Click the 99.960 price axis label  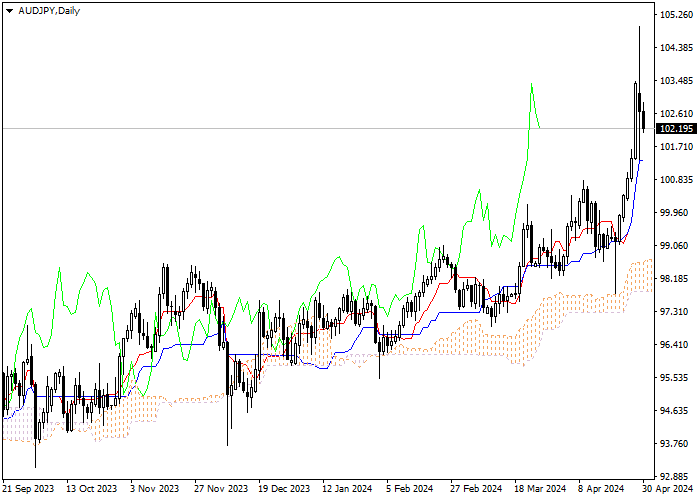(674, 212)
